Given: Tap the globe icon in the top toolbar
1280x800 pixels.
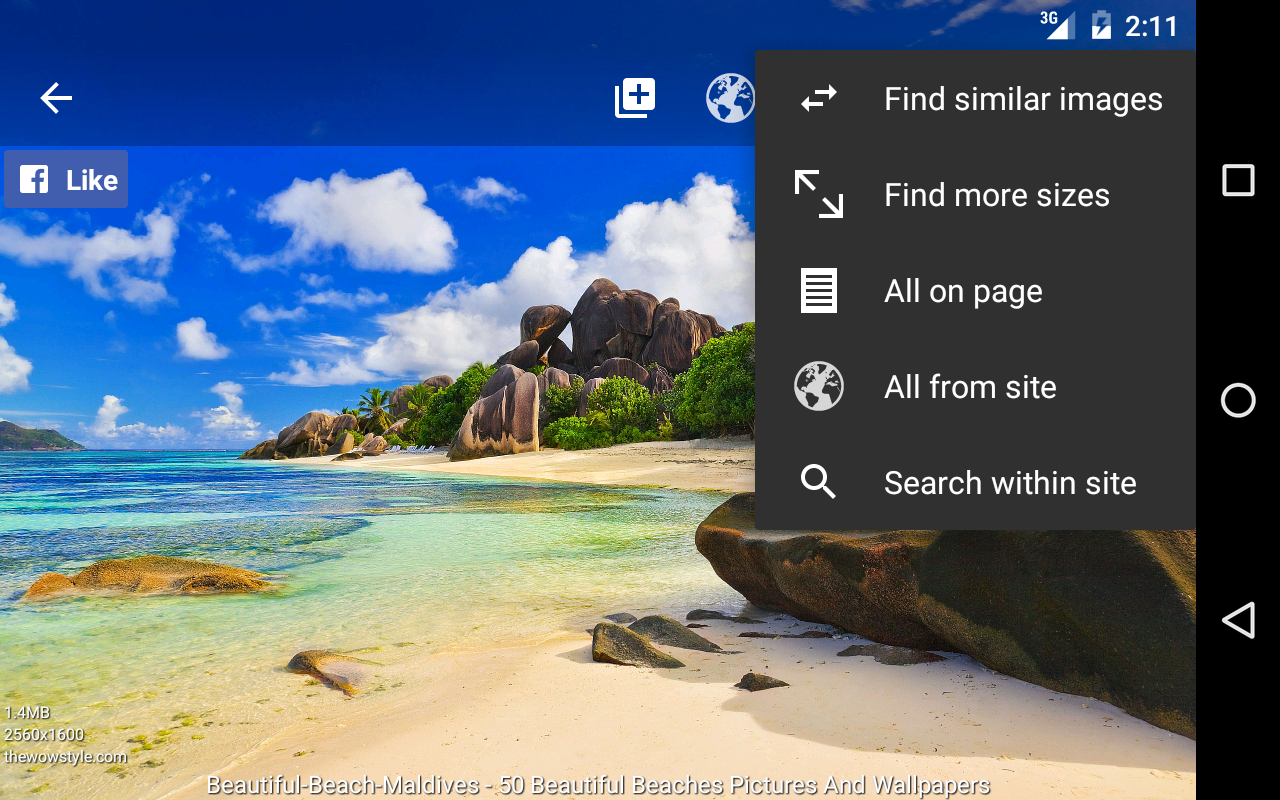Looking at the screenshot, I should 730,98.
